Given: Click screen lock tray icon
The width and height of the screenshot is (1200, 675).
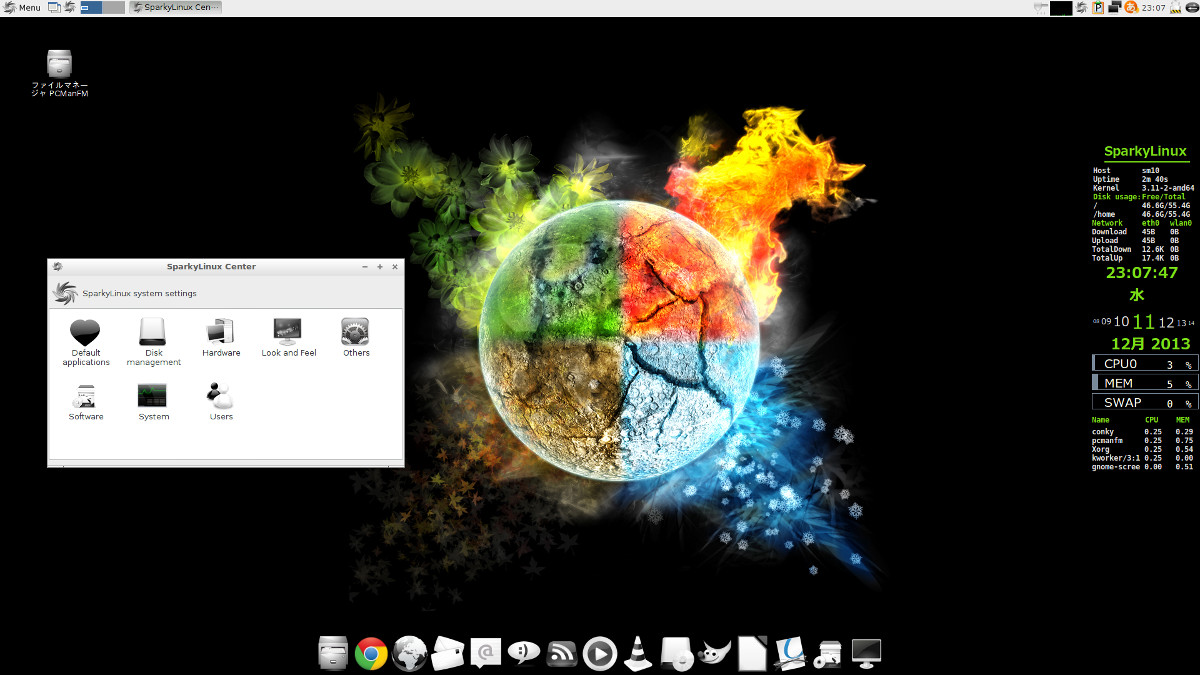Looking at the screenshot, I should (1176, 7).
